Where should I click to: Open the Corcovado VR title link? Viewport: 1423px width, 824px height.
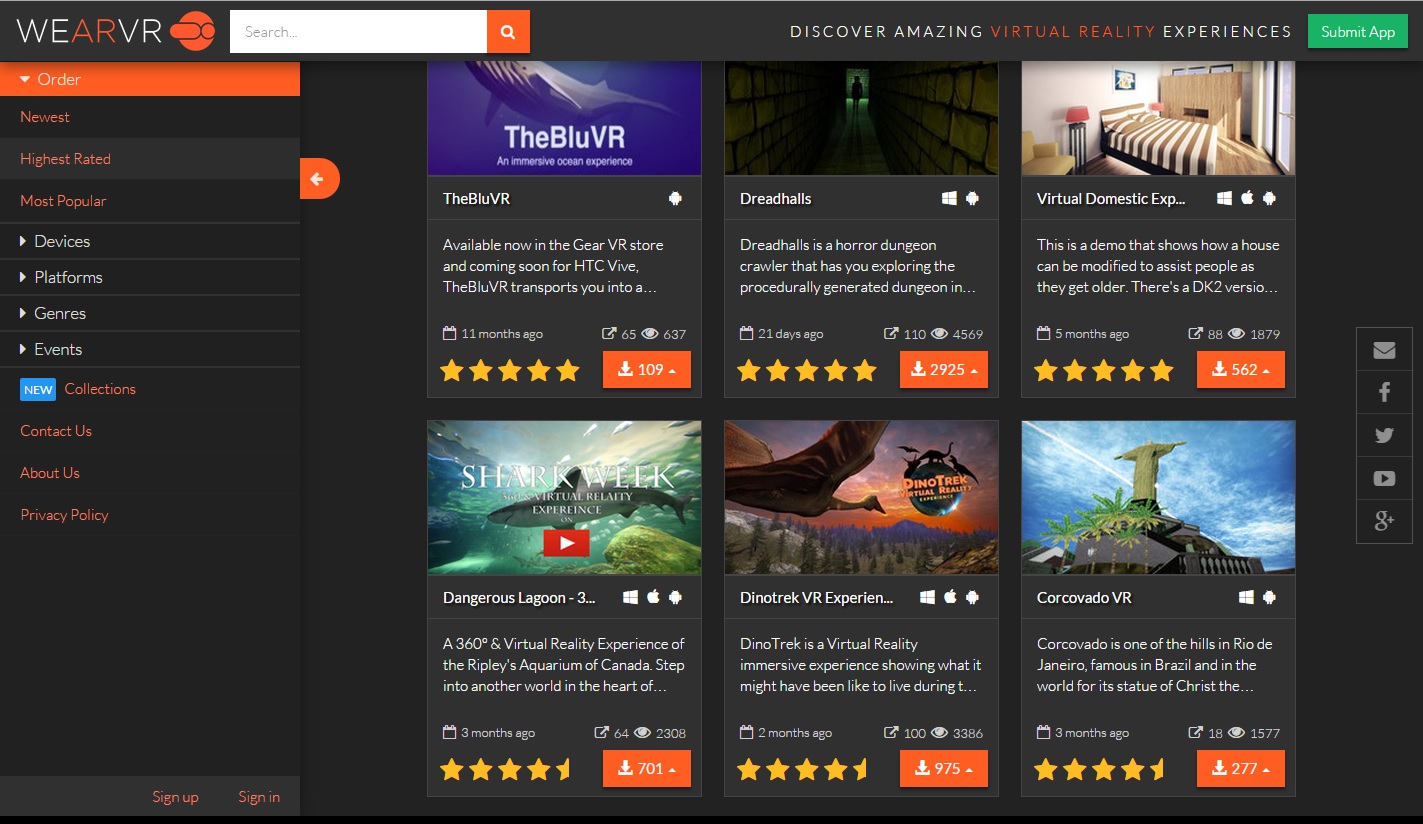pos(1084,598)
